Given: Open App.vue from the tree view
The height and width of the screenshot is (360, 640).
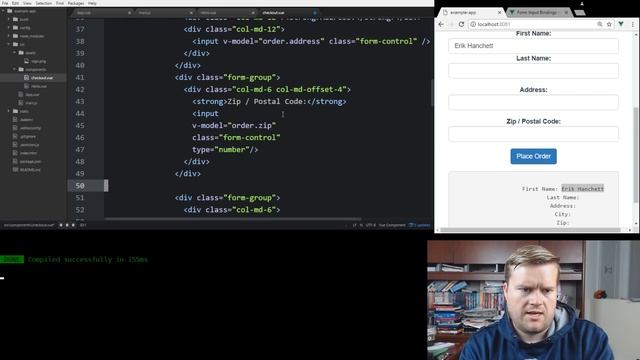Looking at the screenshot, I should pyautogui.click(x=33, y=94).
